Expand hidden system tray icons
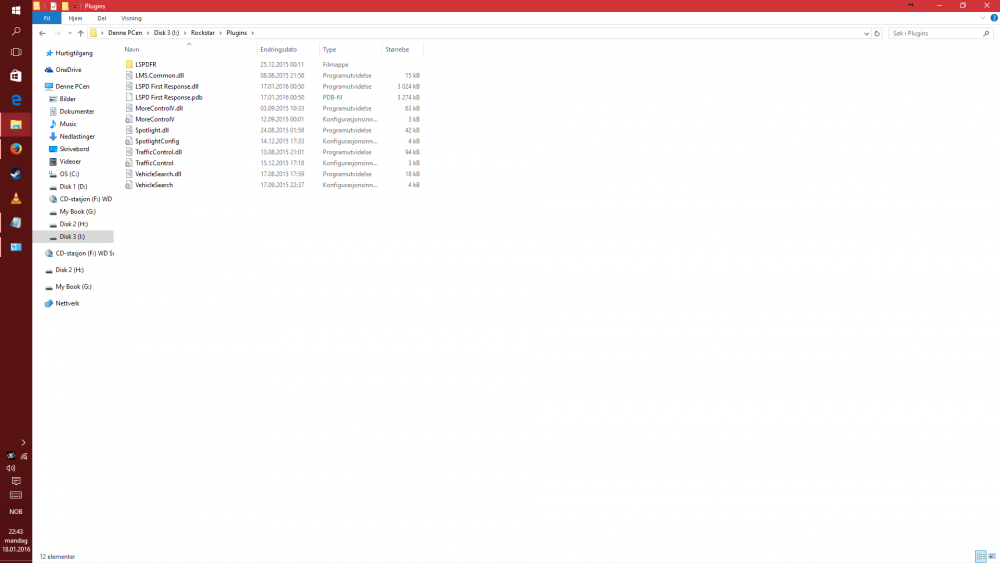Image resolution: width=1000 pixels, height=563 pixels. click(23, 442)
